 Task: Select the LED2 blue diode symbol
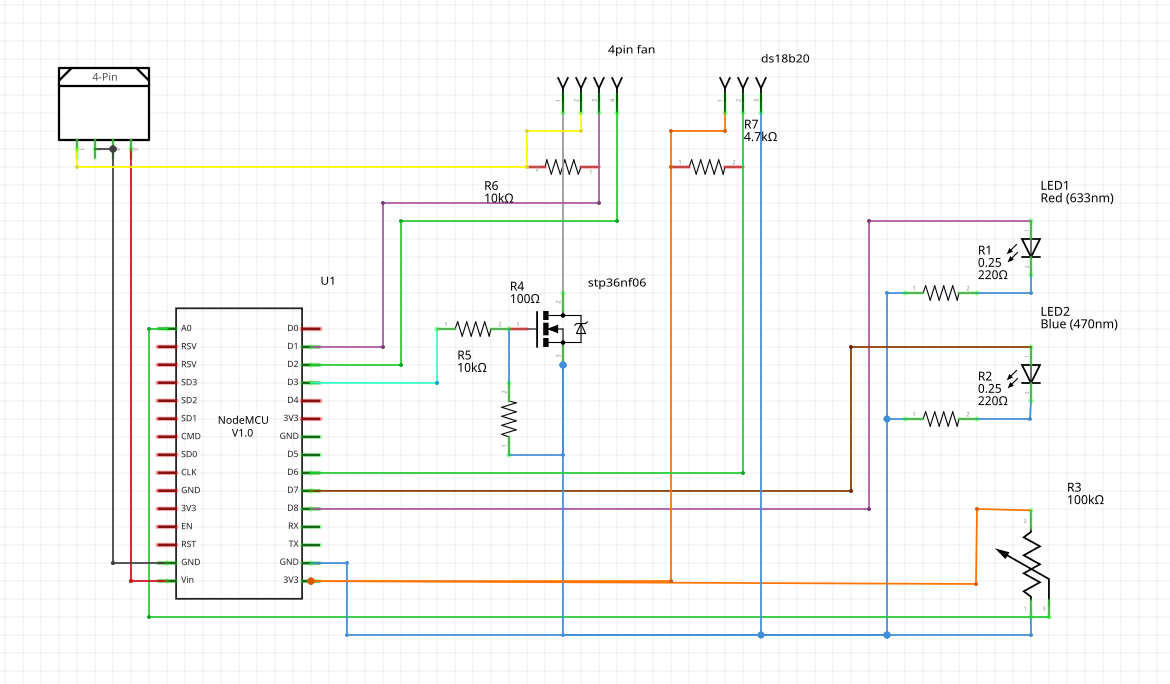pos(1031,373)
